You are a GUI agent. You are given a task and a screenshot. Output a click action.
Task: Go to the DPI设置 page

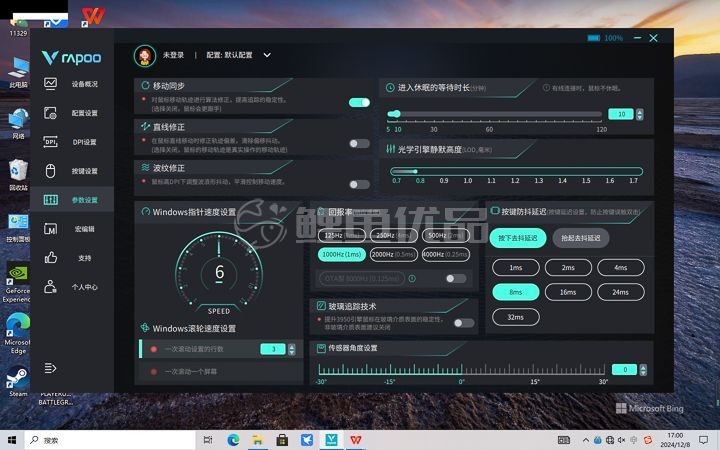(71, 142)
